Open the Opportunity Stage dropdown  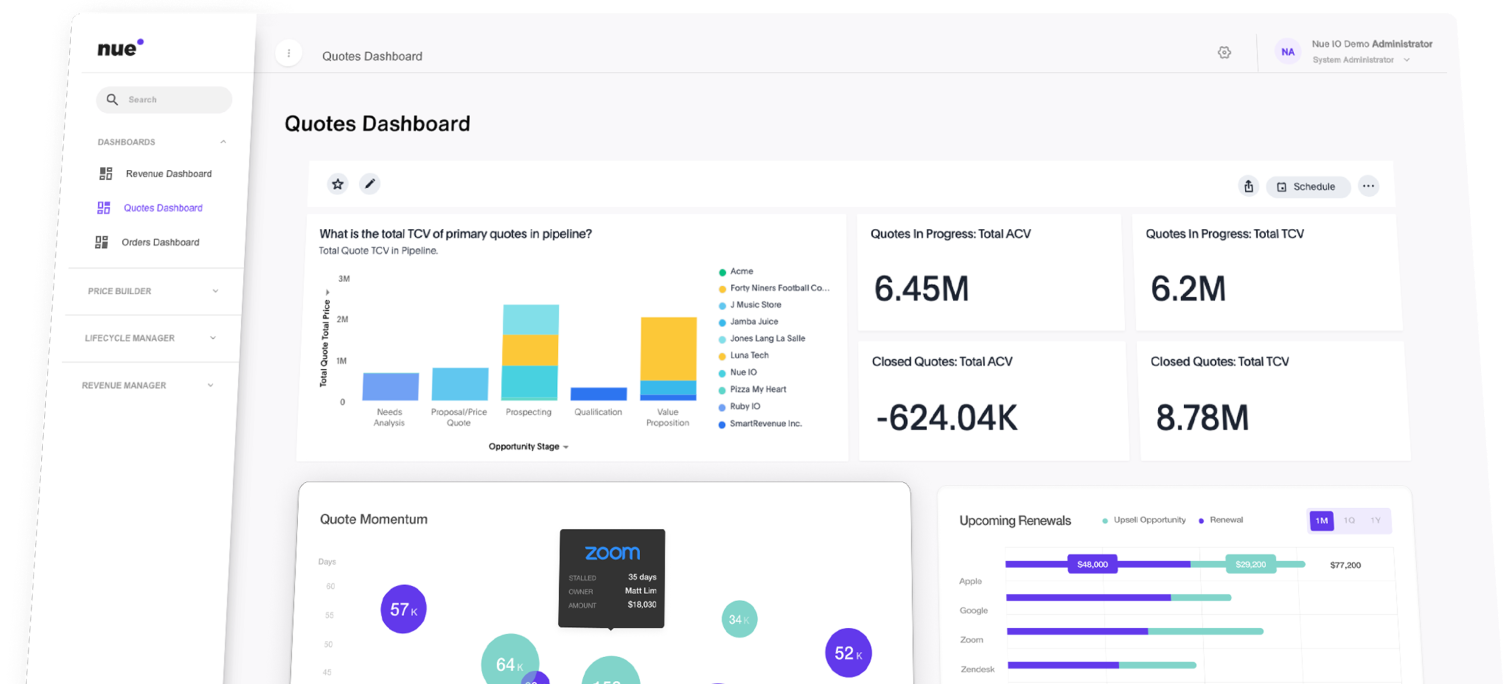pyautogui.click(x=528, y=447)
